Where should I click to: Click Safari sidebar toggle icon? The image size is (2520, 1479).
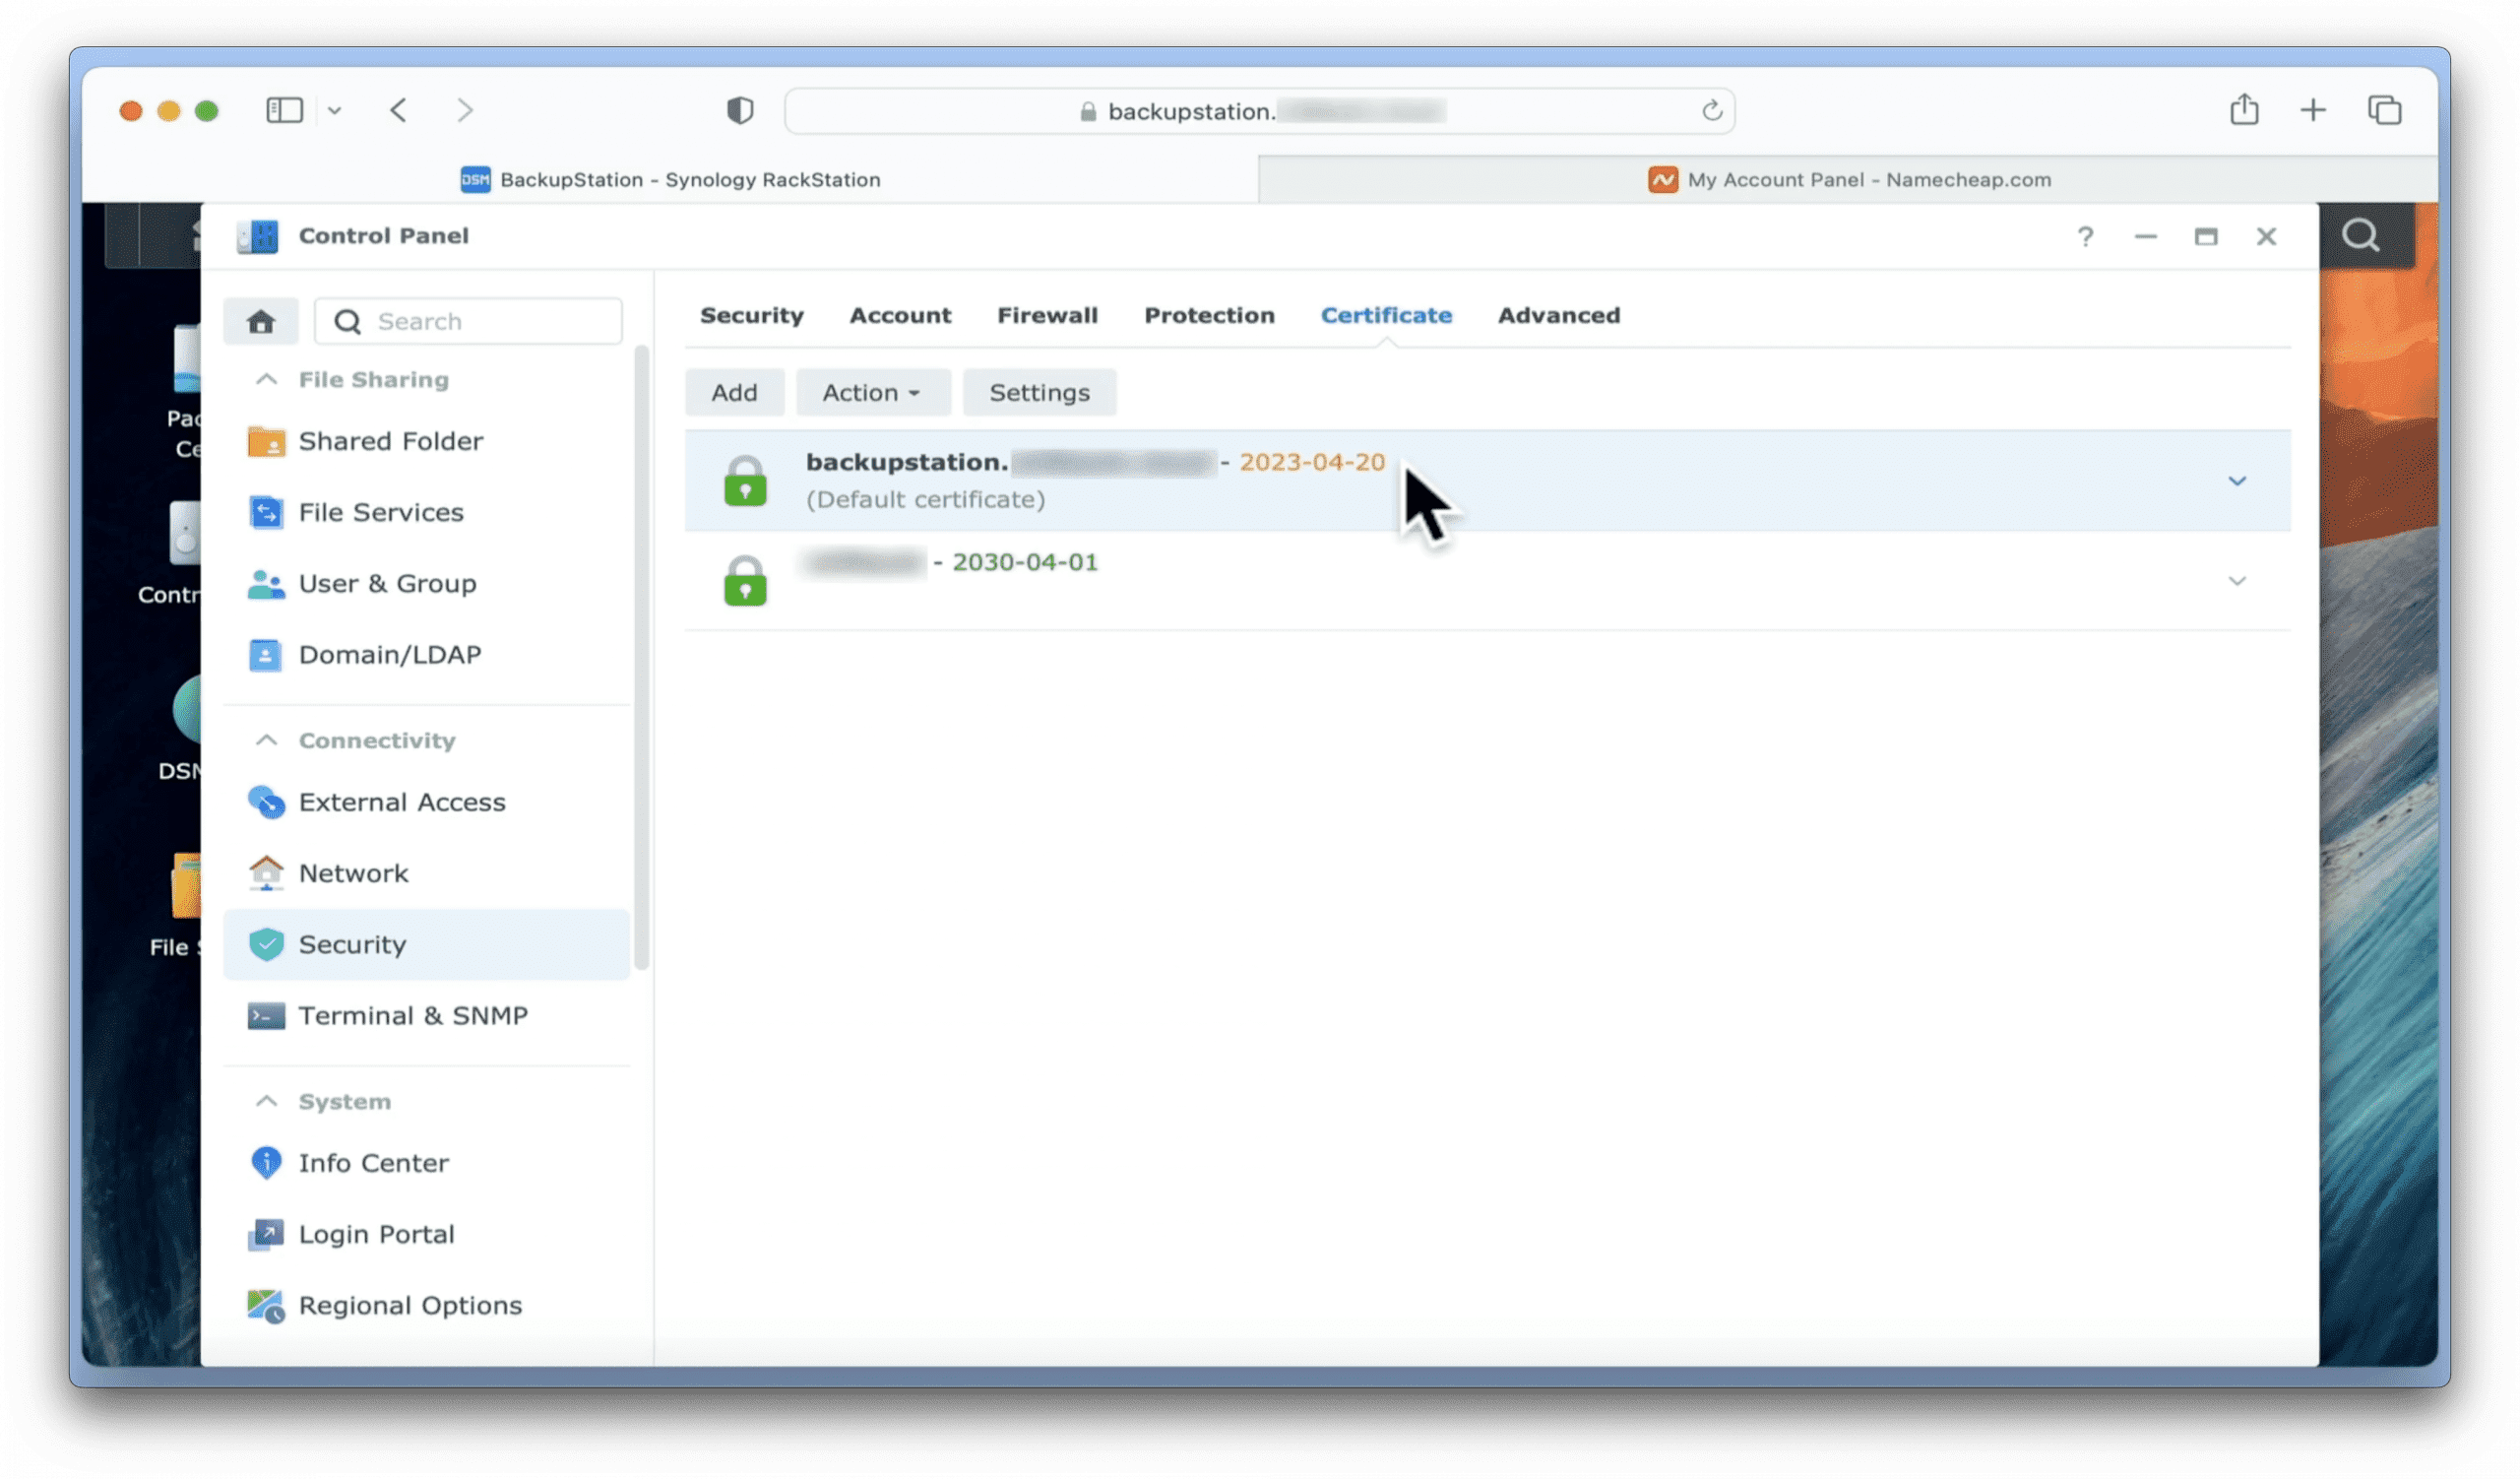pyautogui.click(x=284, y=110)
